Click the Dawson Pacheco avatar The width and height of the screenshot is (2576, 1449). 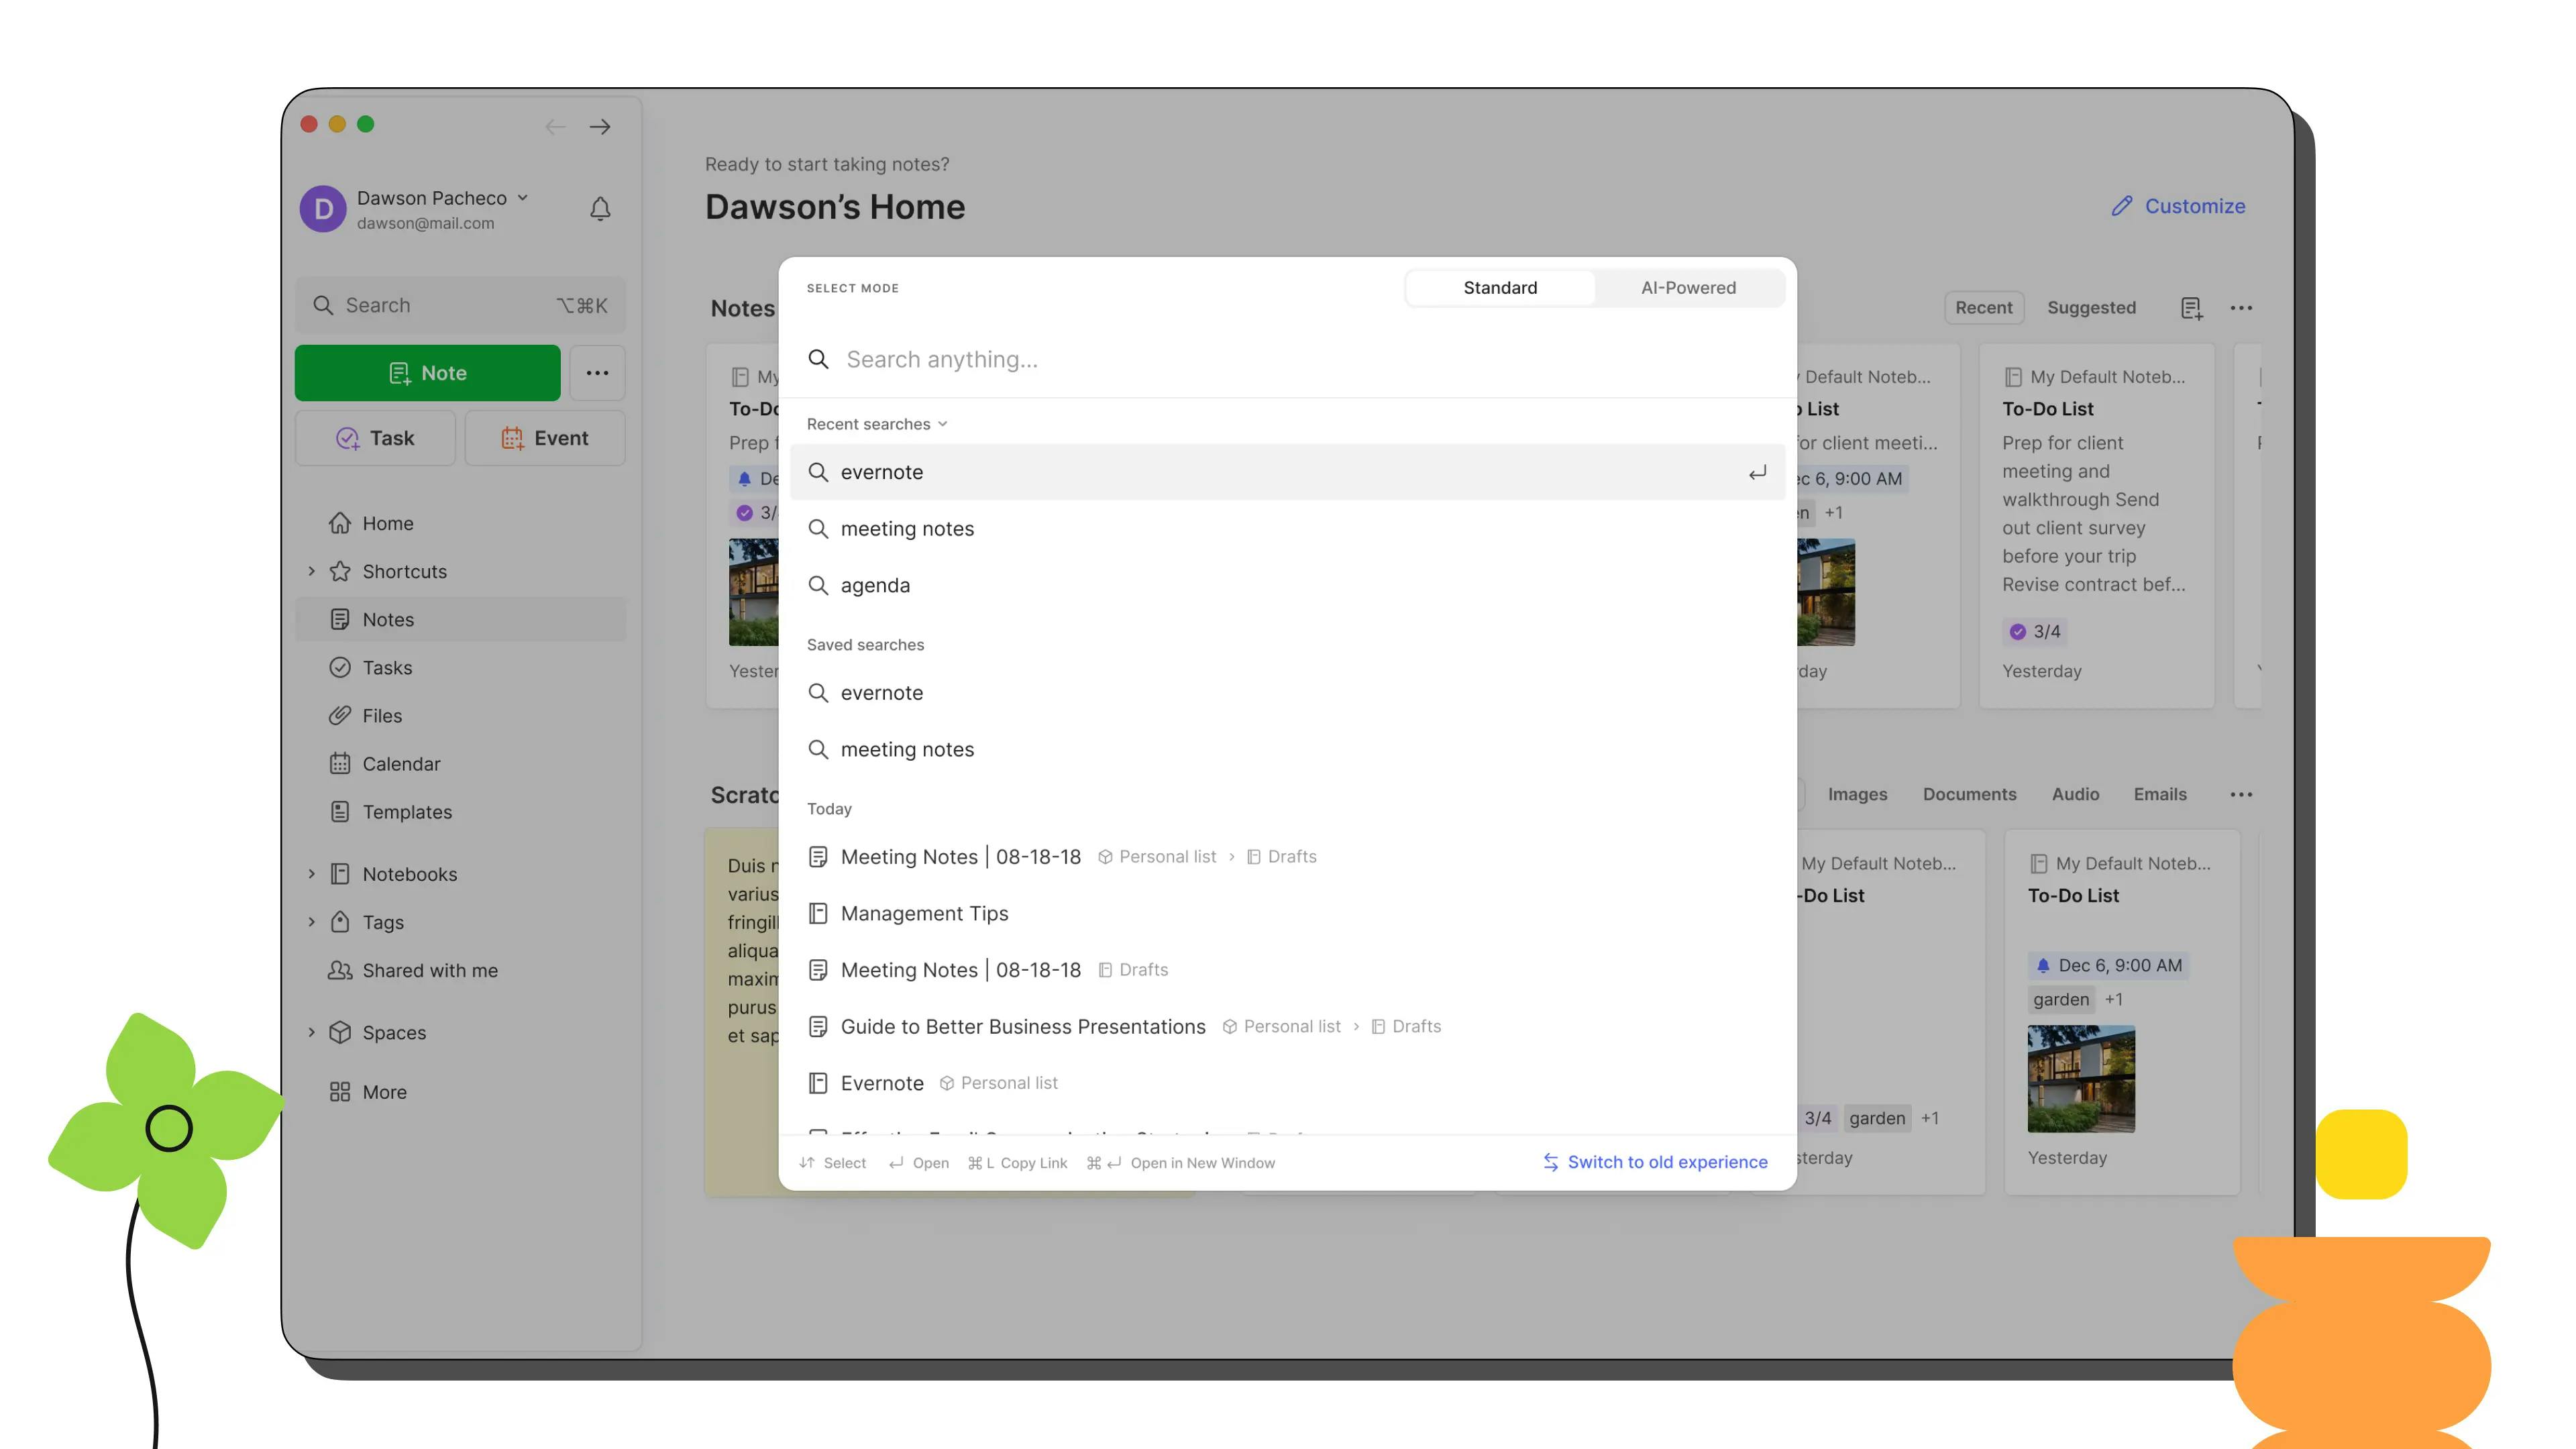(323, 208)
